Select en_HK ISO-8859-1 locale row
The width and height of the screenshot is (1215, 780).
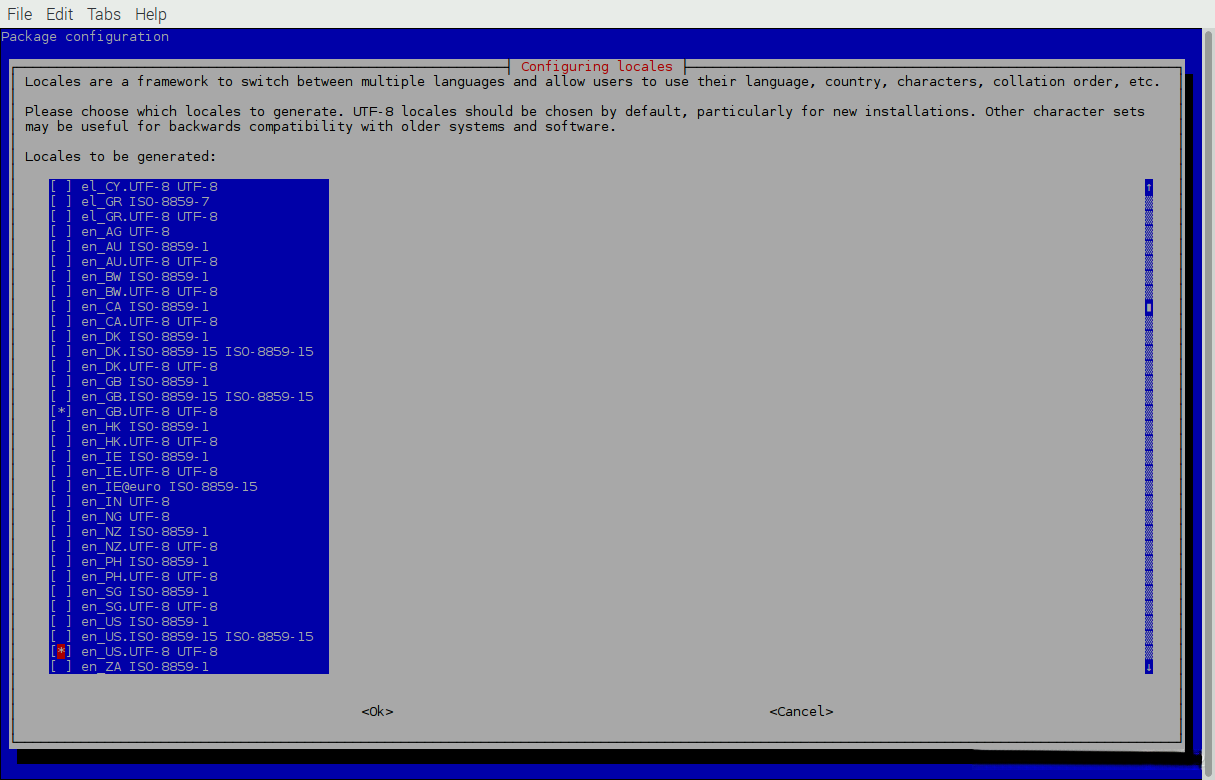coord(189,427)
